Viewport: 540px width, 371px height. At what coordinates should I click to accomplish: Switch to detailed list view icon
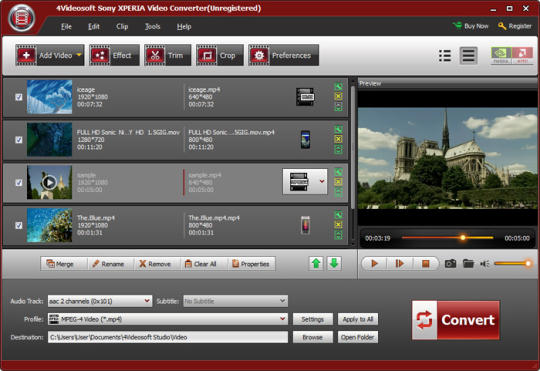pyautogui.click(x=468, y=55)
